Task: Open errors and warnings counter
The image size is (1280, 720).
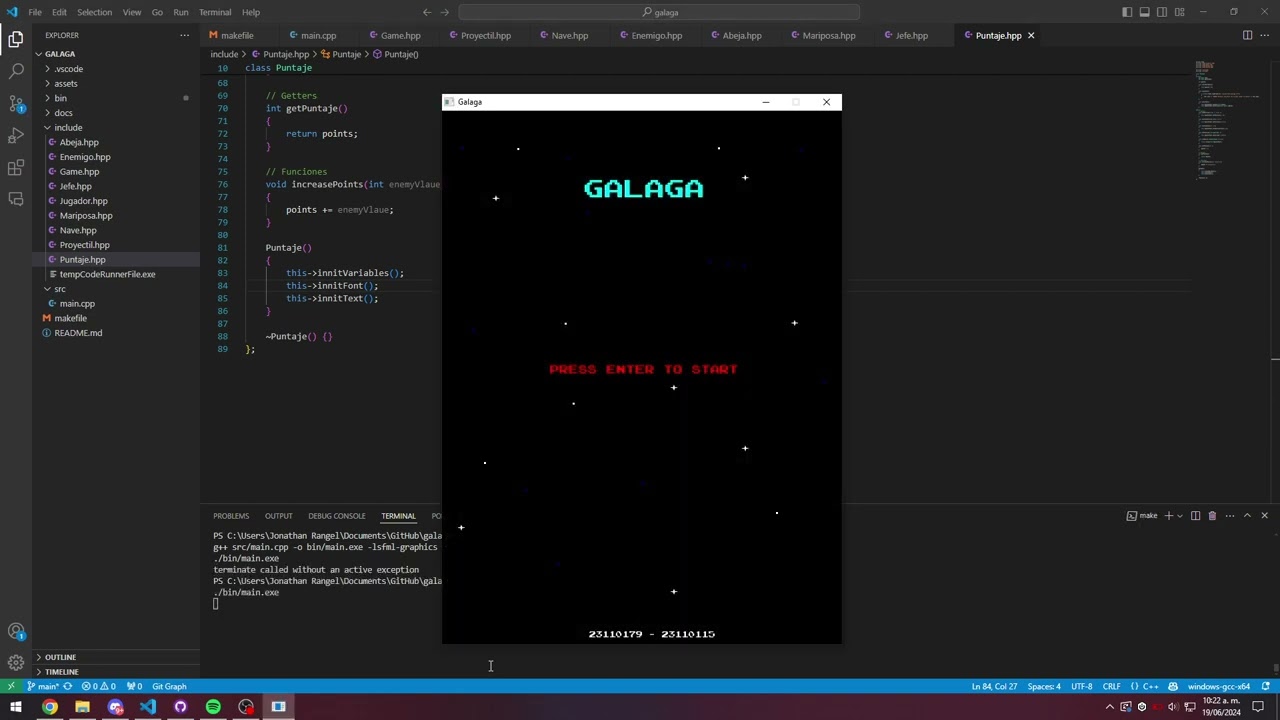Action: (x=98, y=686)
